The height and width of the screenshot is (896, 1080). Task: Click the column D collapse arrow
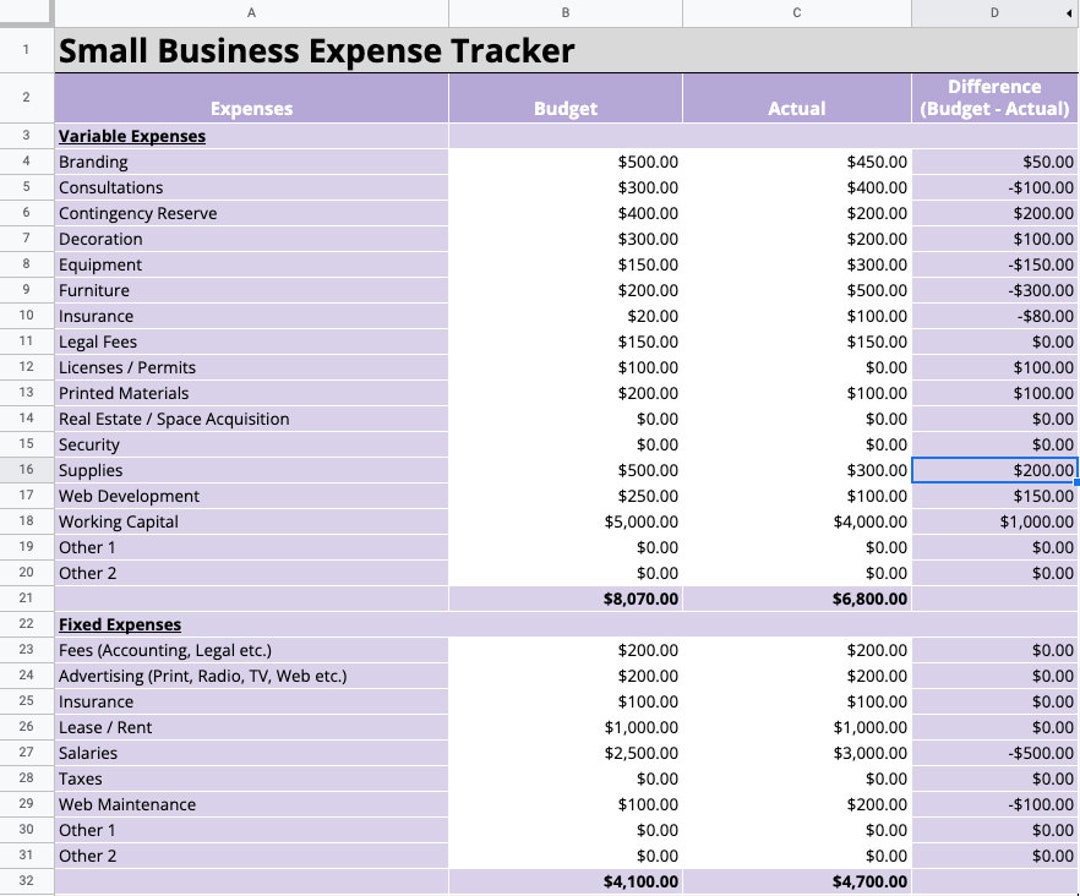click(x=1069, y=13)
